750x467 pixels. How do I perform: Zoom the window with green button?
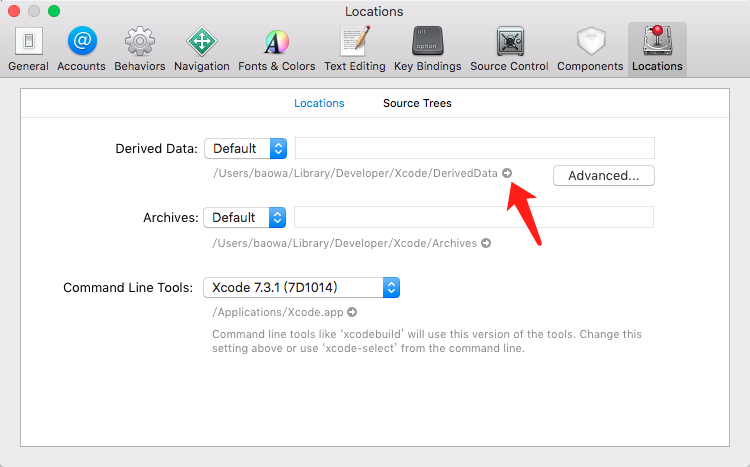(54, 11)
